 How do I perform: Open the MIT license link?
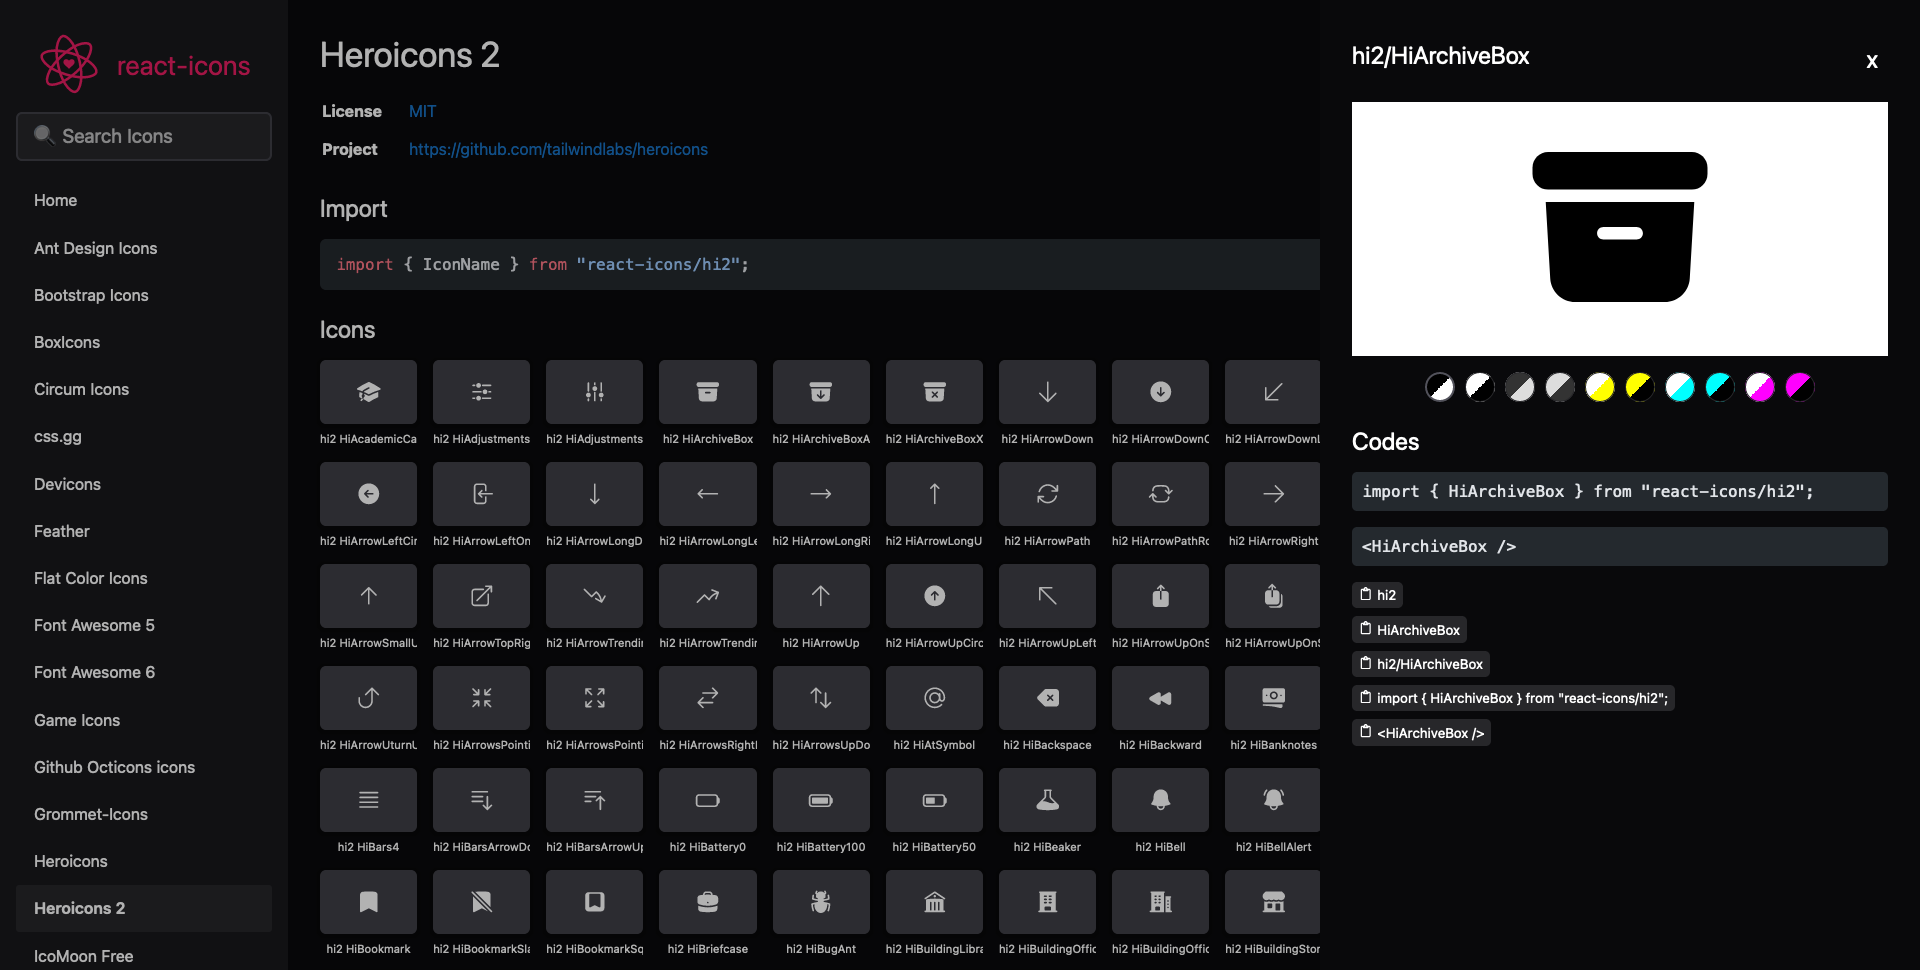pos(421,111)
